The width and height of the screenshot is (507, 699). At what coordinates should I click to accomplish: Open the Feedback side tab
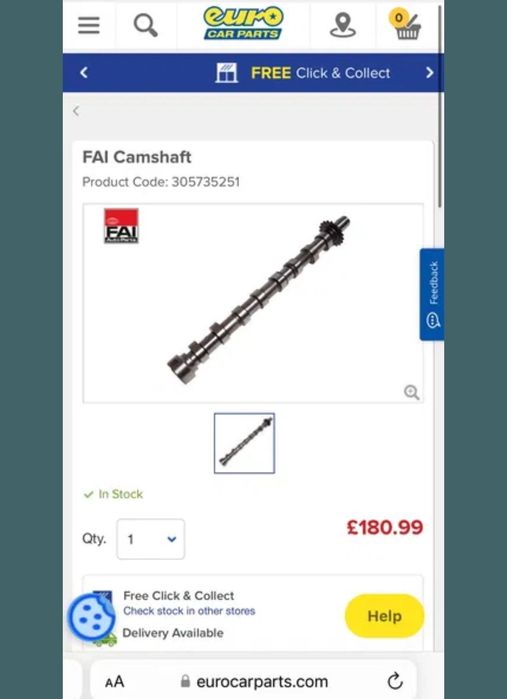[x=432, y=294]
